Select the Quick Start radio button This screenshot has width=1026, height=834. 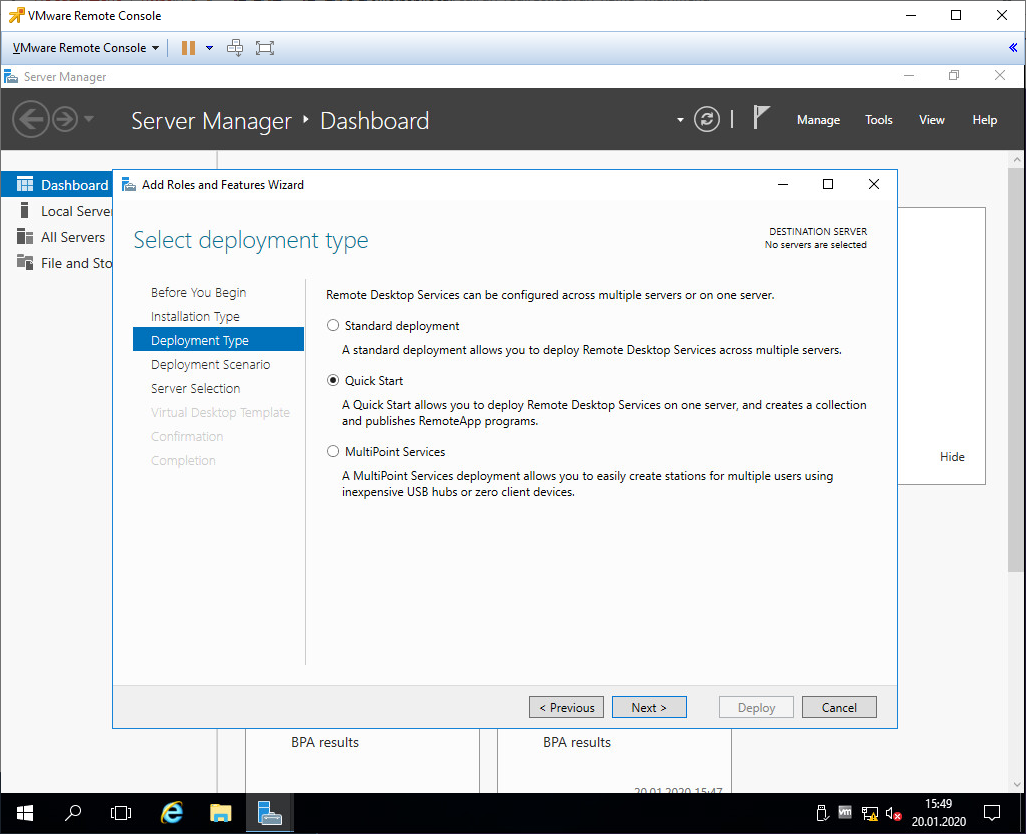(333, 381)
